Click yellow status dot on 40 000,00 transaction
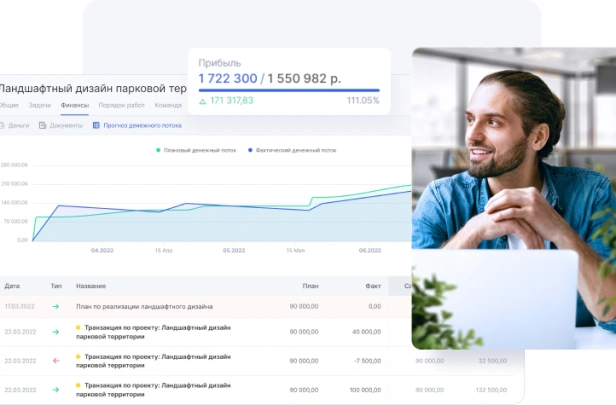 (x=78, y=328)
